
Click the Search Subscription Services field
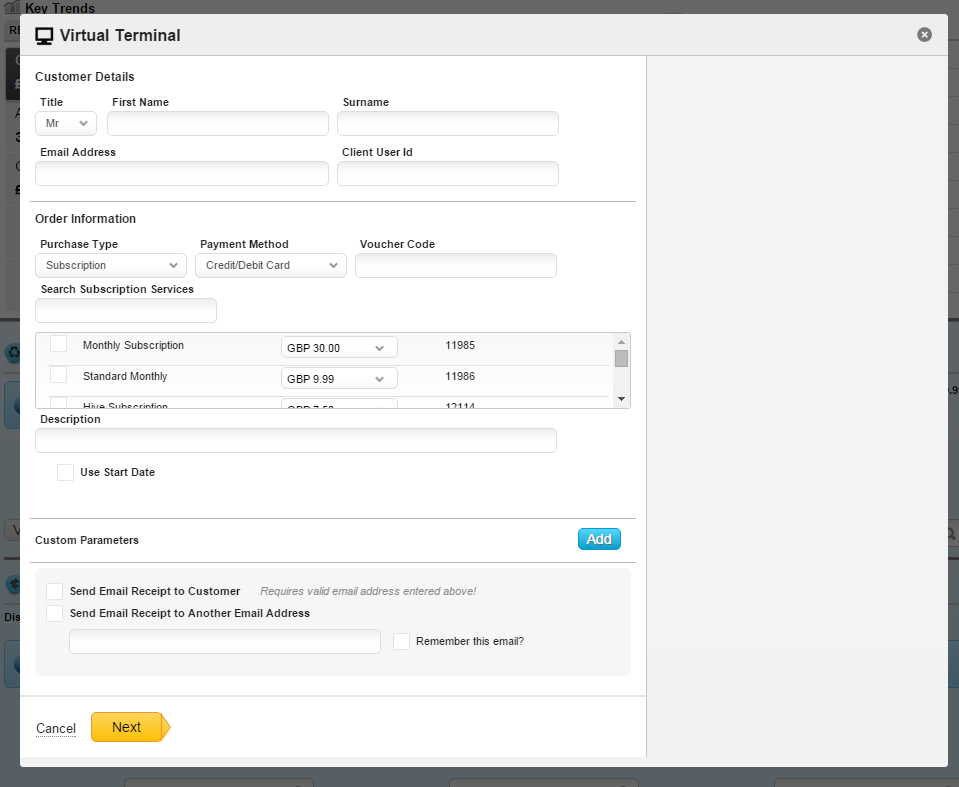pyautogui.click(x=126, y=311)
